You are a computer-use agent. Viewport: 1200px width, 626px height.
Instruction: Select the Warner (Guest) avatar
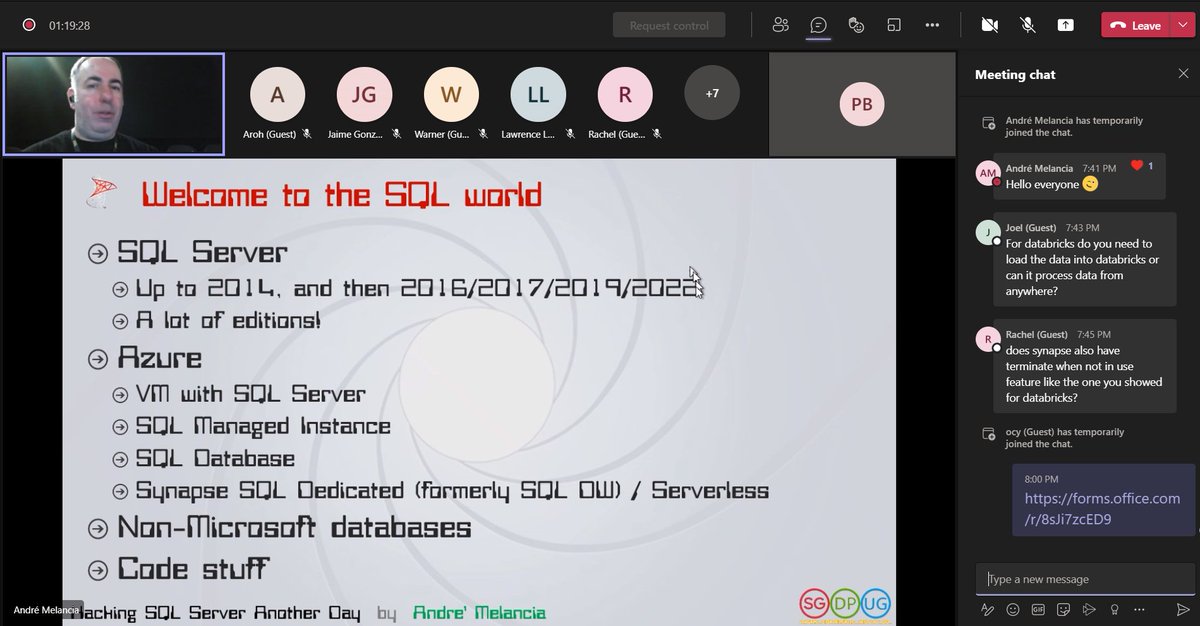451,95
